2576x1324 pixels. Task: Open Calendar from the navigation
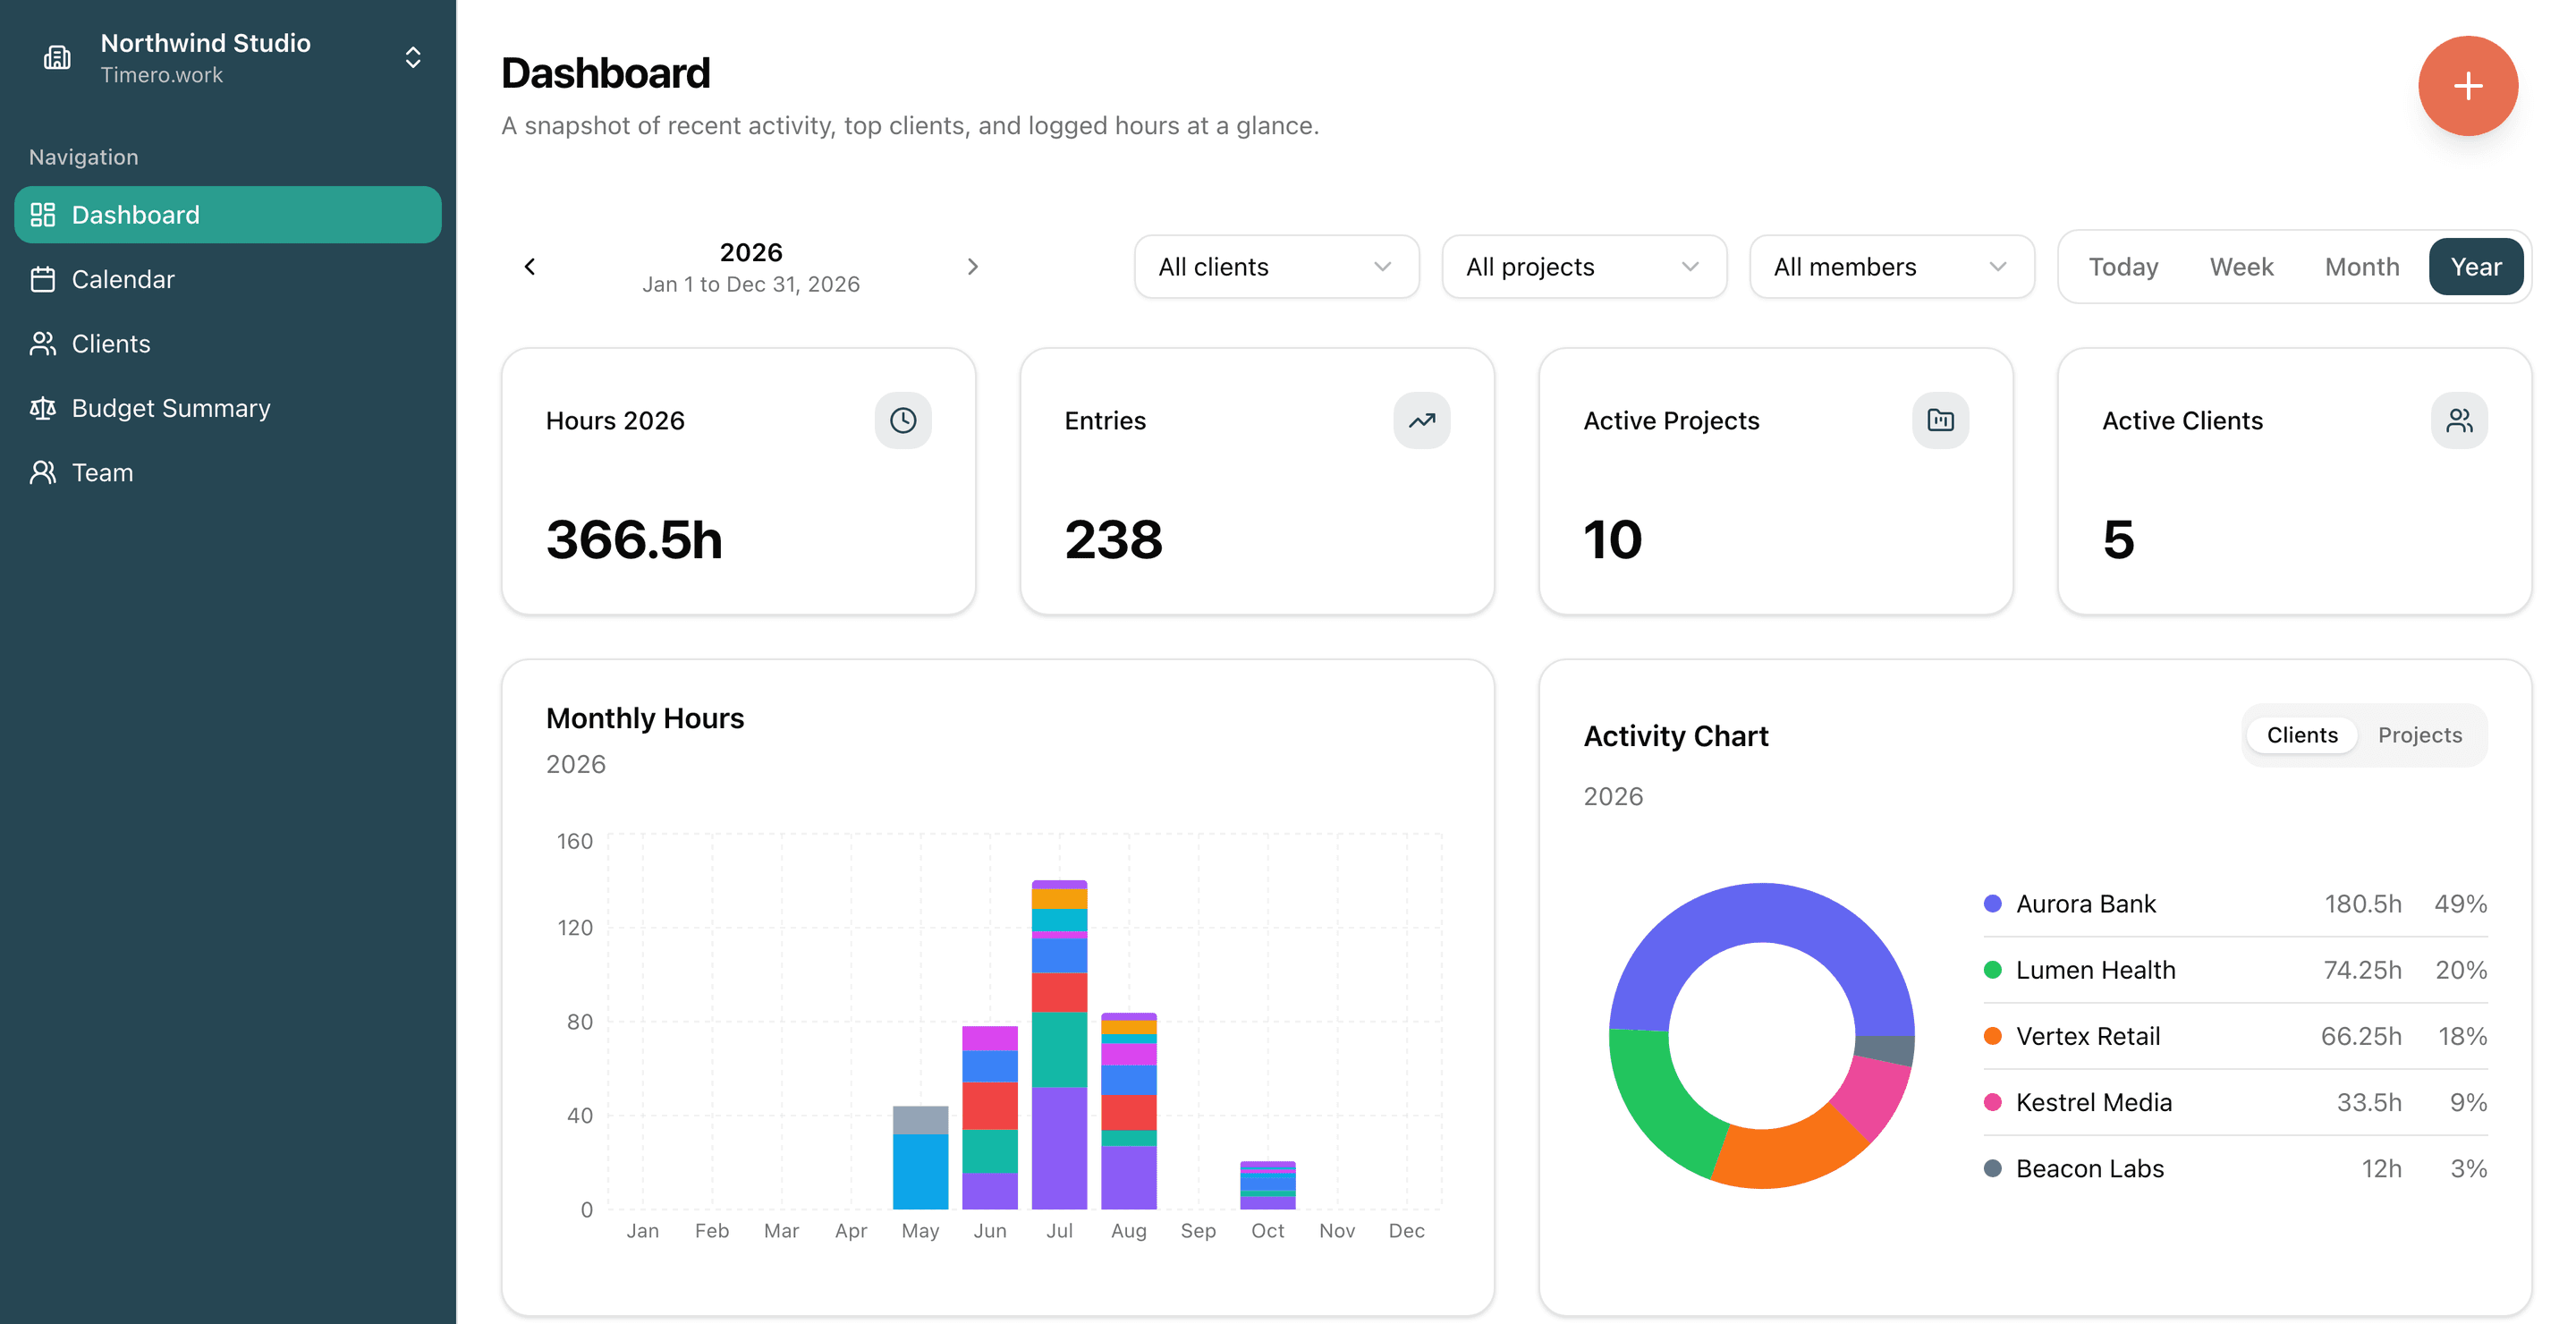coord(228,279)
